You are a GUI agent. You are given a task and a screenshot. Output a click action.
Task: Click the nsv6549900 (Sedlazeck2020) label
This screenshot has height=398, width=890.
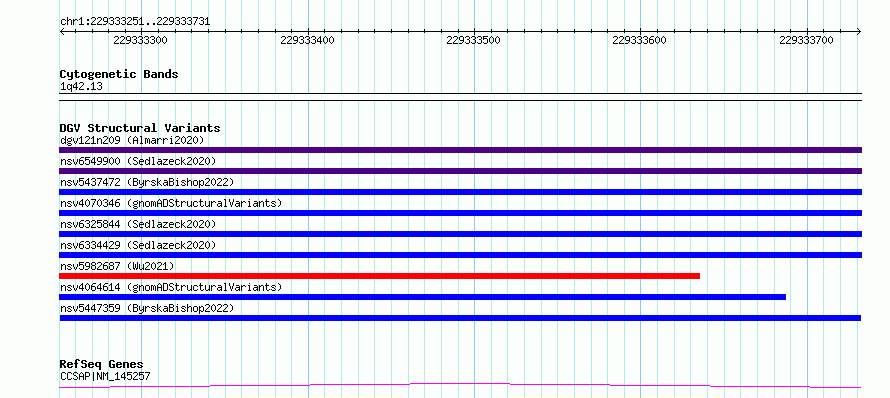(x=138, y=161)
